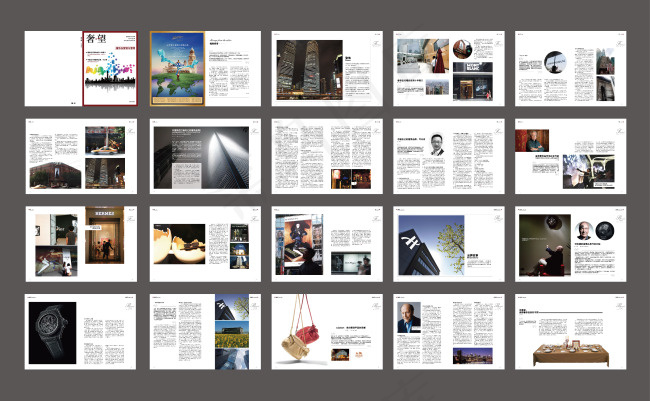
Task: Select the dining table with brown tablecloth spread
Action: click(x=571, y=332)
